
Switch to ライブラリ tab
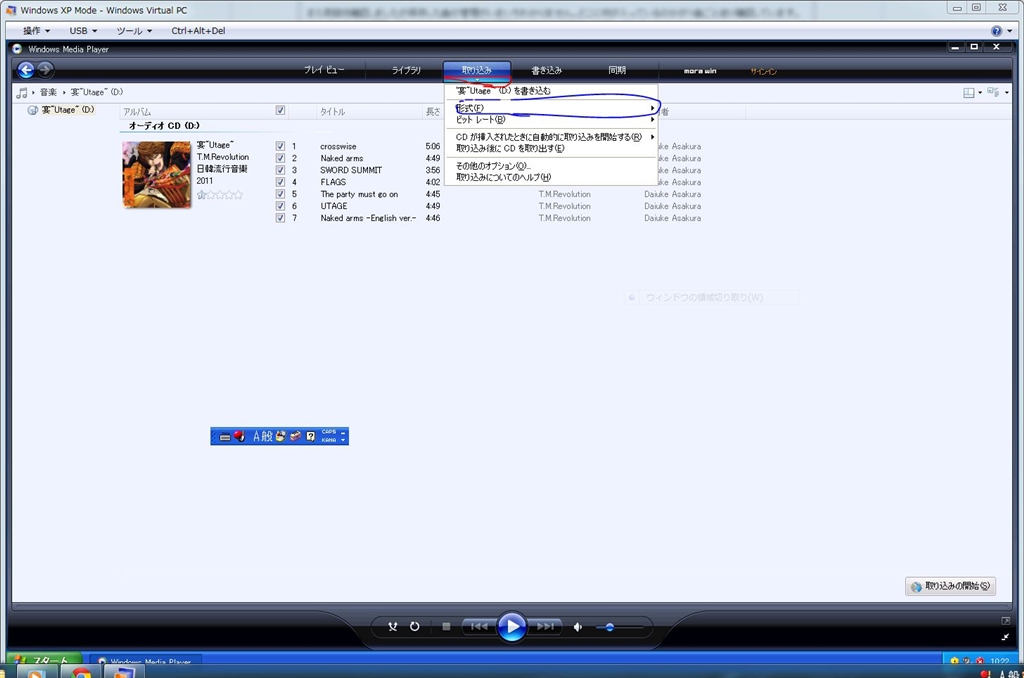406,70
